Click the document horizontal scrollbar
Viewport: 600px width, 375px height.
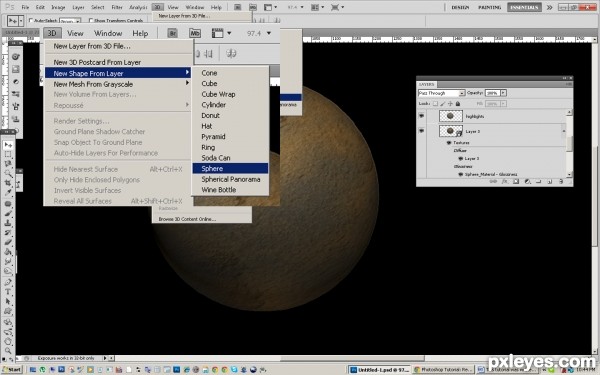pos(352,358)
